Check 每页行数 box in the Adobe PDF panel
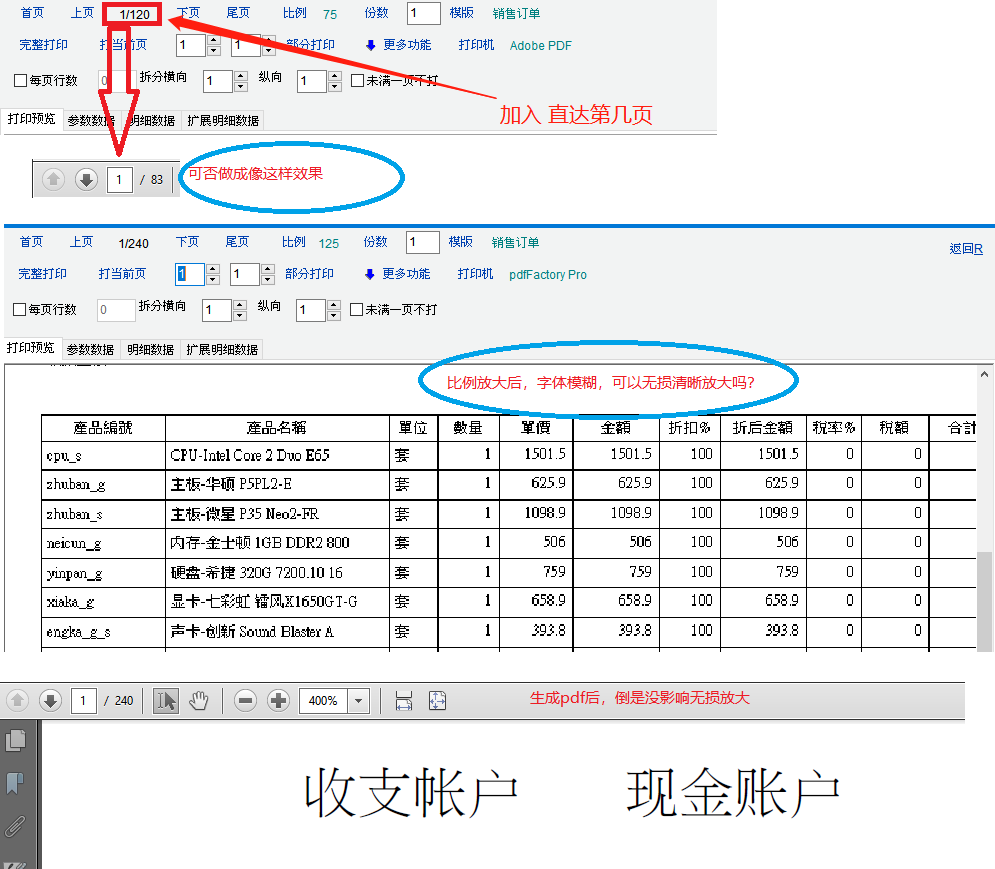The image size is (995, 869). pyautogui.click(x=21, y=81)
